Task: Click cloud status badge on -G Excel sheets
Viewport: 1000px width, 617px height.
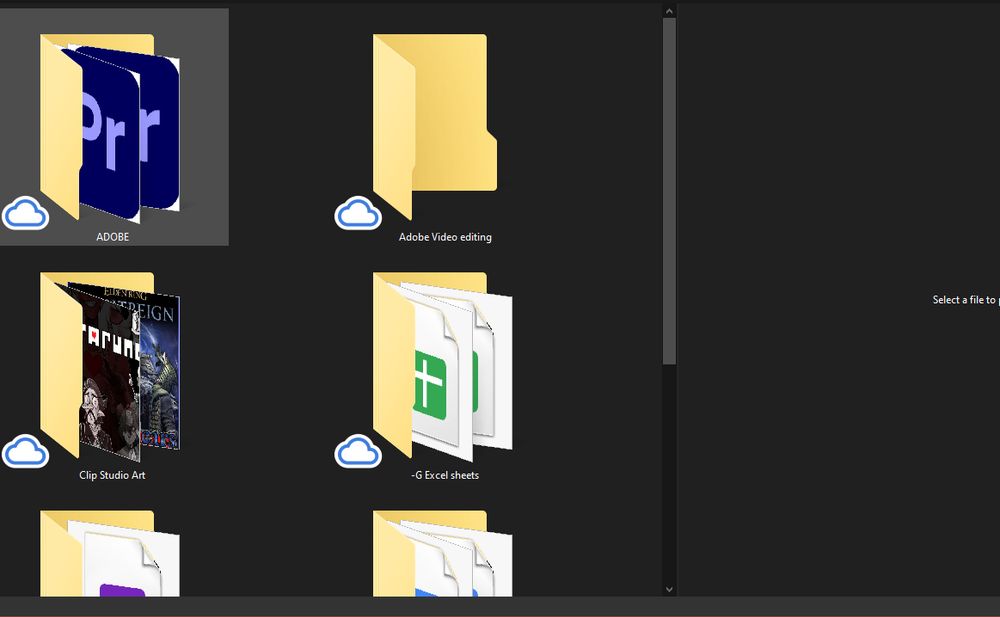Action: 358,451
